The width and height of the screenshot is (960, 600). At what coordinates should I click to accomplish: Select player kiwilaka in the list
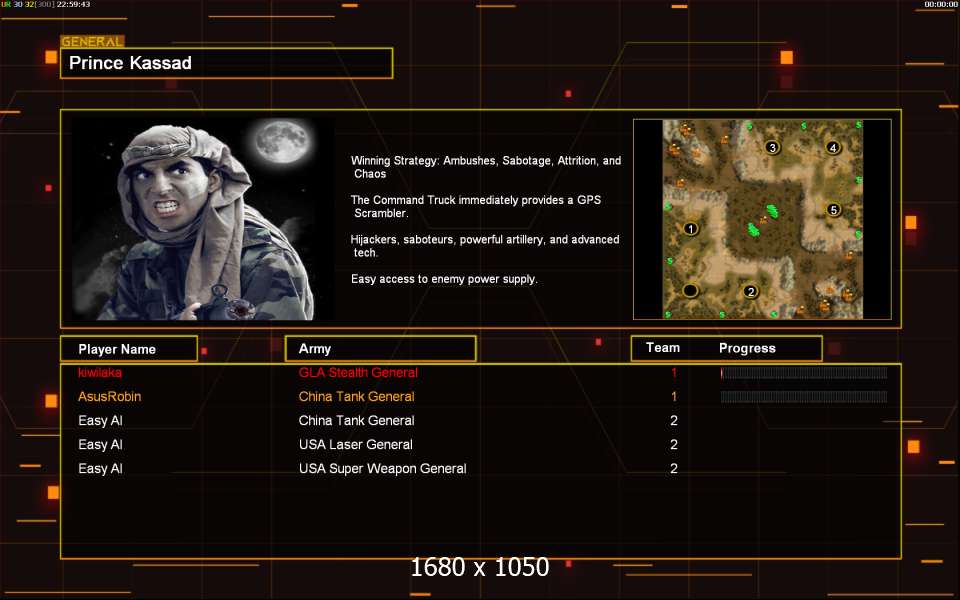click(100, 372)
